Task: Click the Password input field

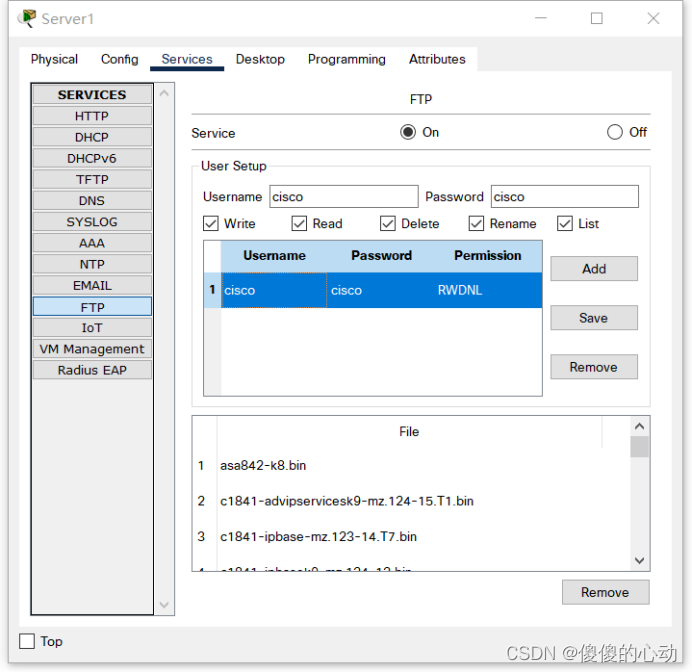Action: tap(564, 196)
